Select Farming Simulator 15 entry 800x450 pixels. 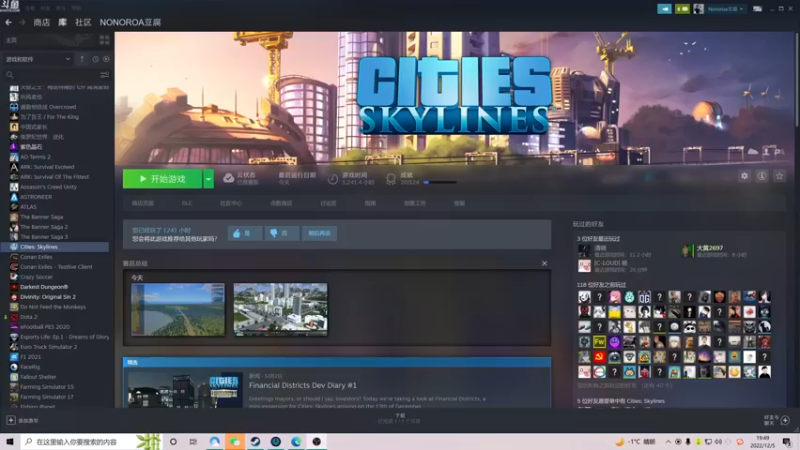46,387
